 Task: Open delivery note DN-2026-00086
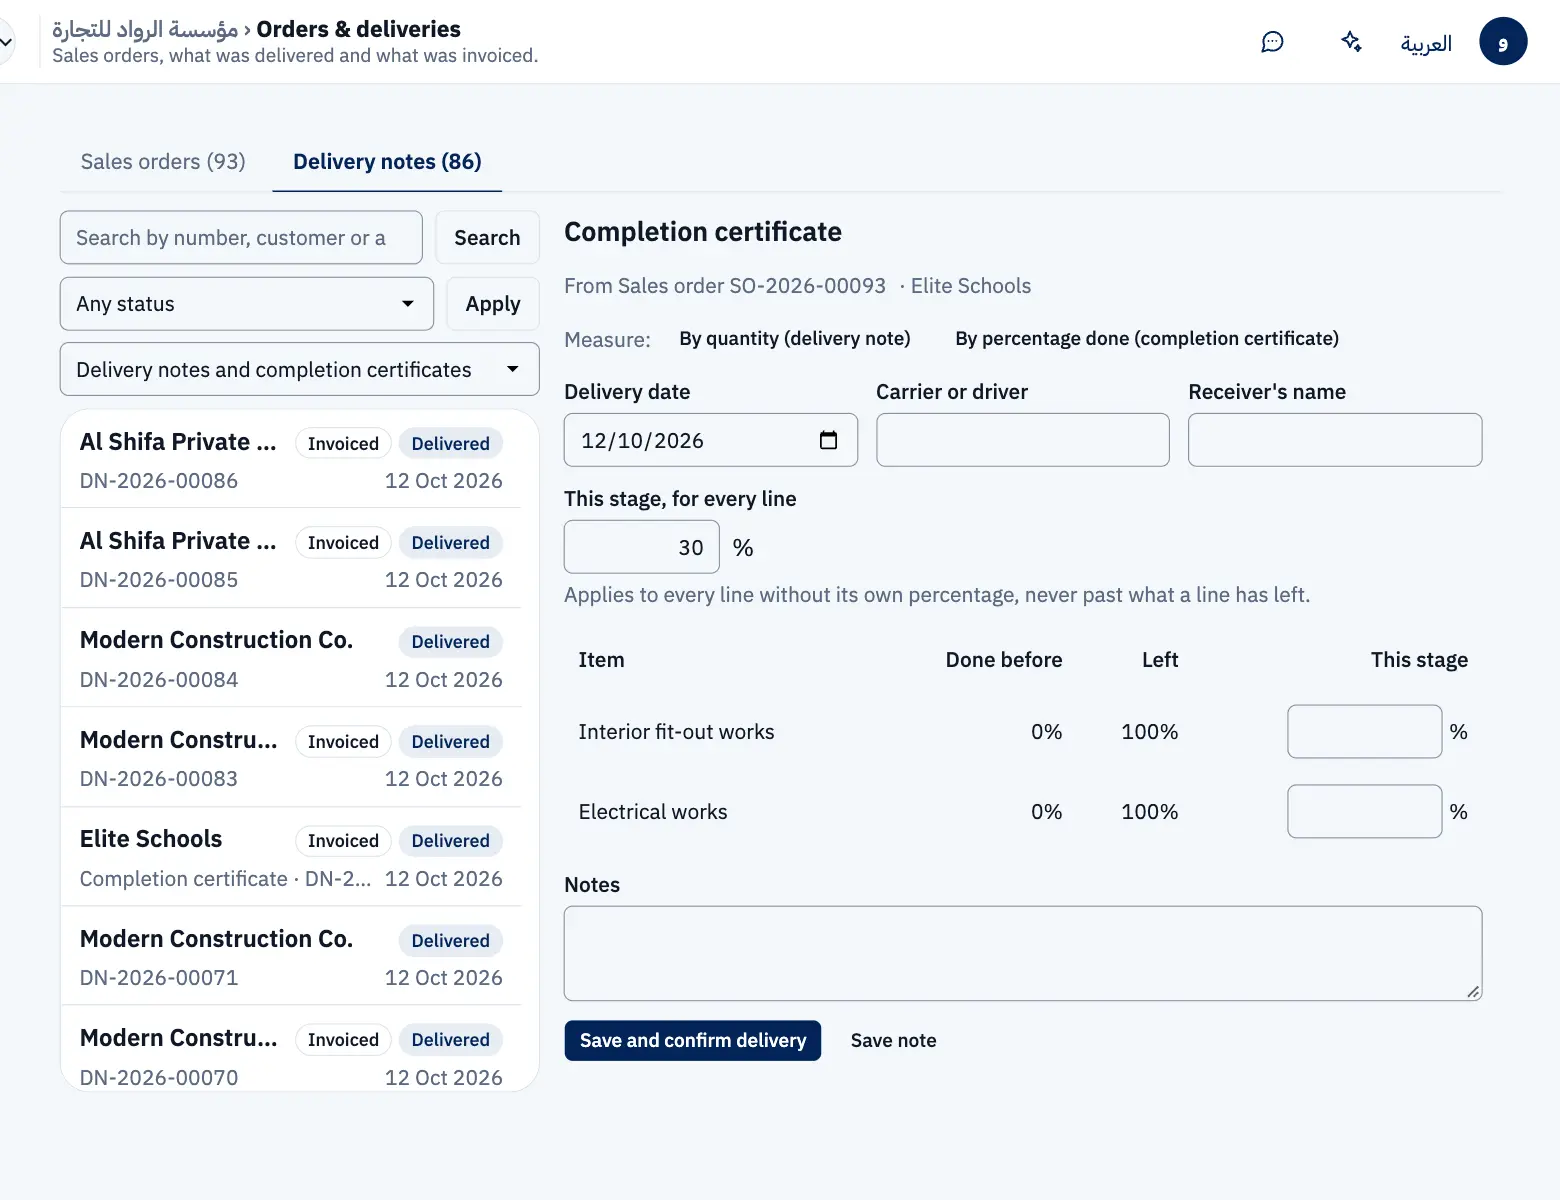click(291, 461)
